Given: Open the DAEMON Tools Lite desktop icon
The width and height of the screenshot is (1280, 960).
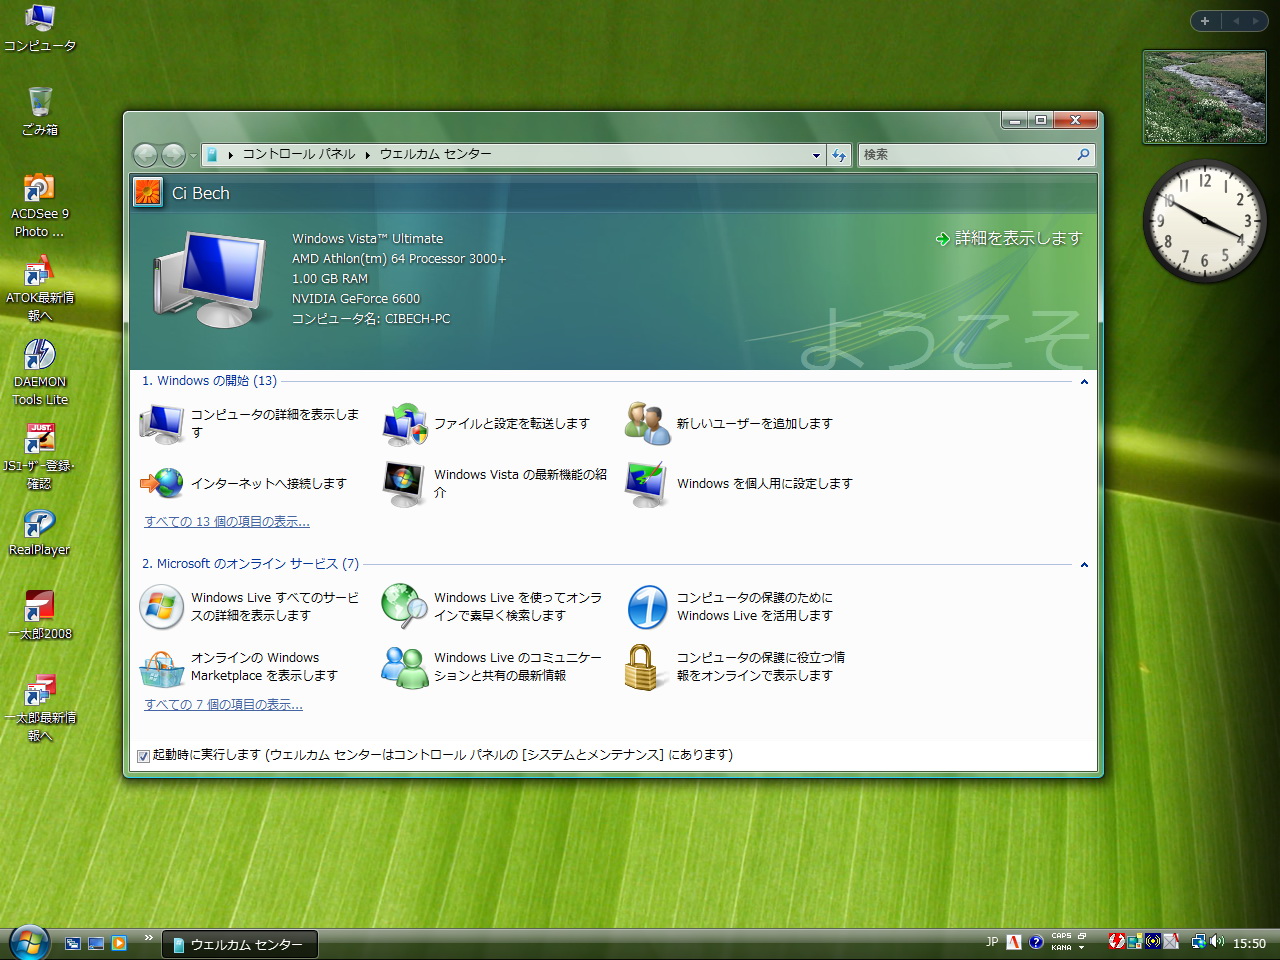Looking at the screenshot, I should click(40, 356).
